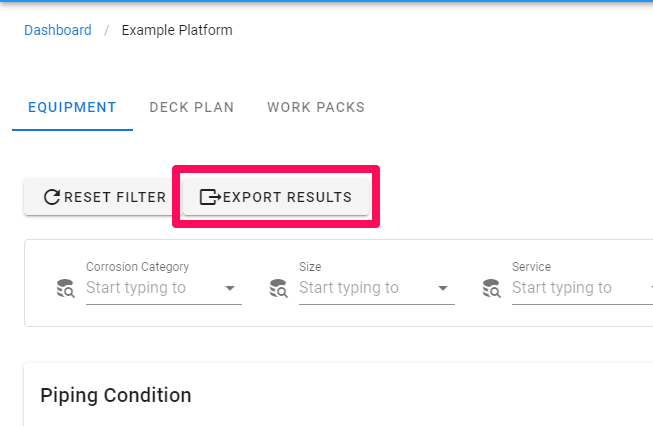Screen dimensions: 653x426
Task: Click the Corrosion Category filter search icon
Action: (x=65, y=290)
